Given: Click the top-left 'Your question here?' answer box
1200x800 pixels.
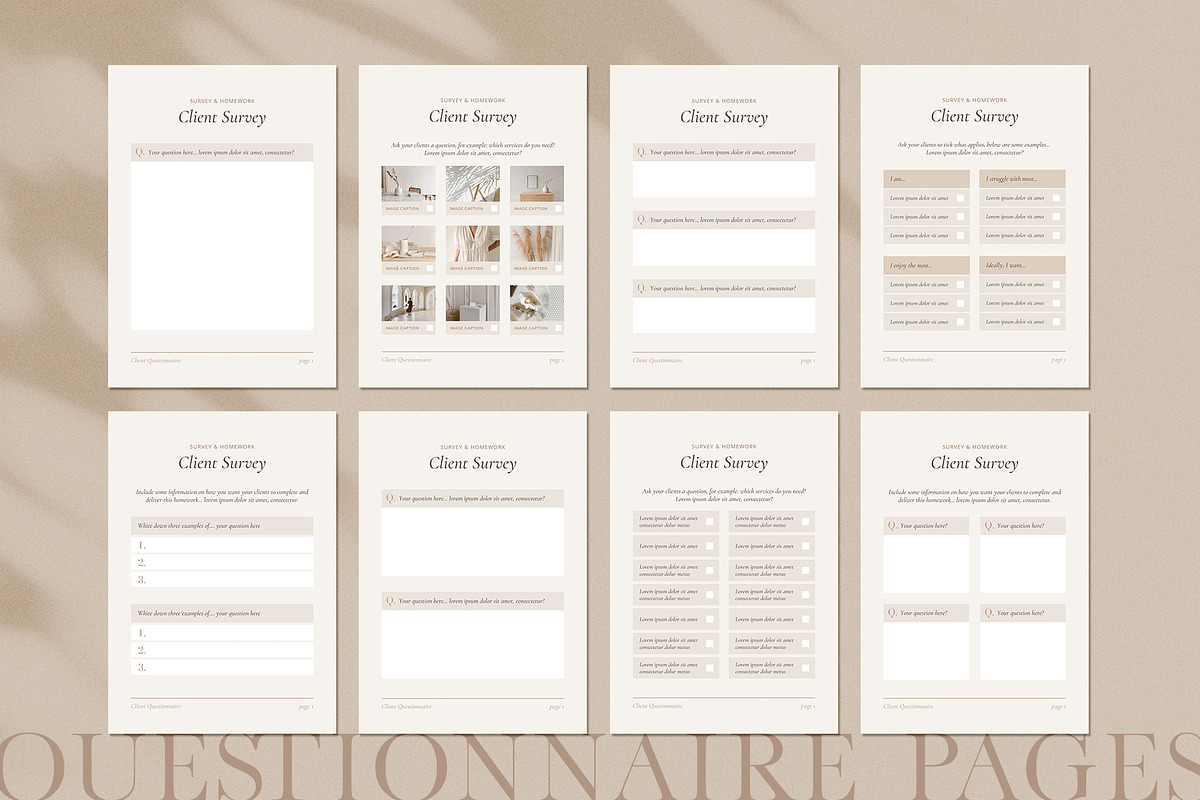Looking at the screenshot, I should pyautogui.click(x=926, y=564).
